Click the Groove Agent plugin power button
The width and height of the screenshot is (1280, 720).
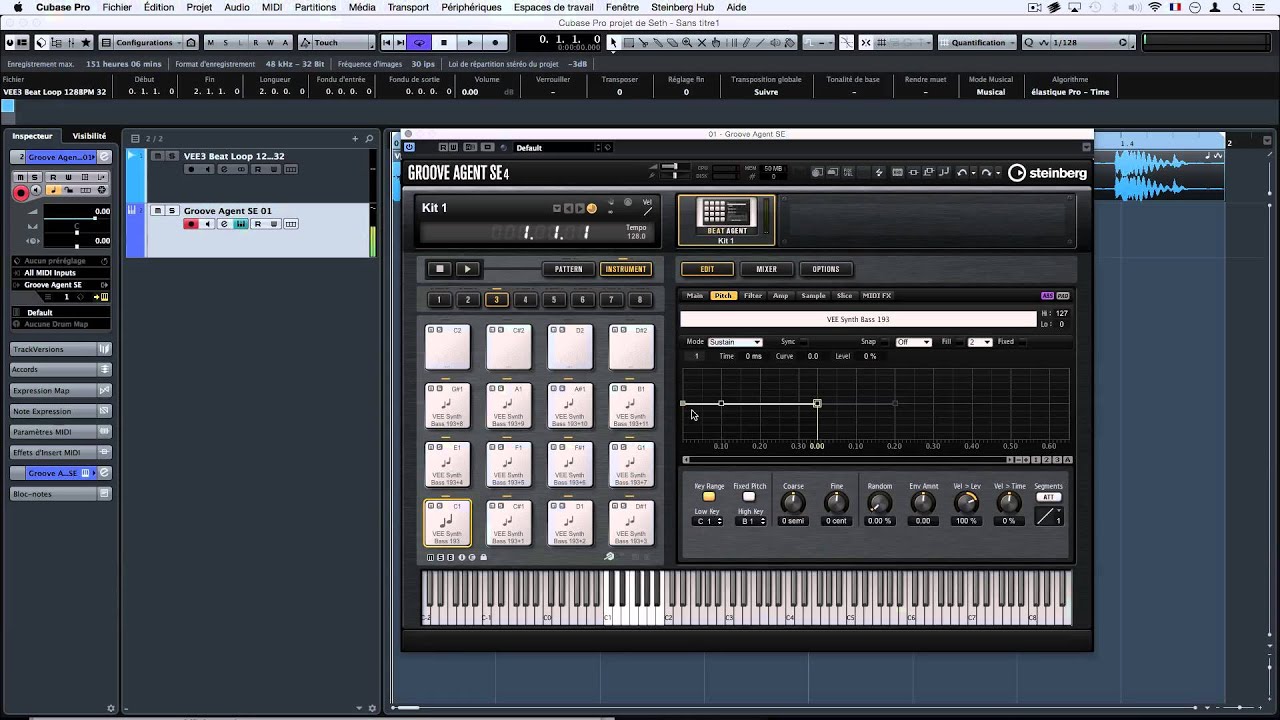click(409, 147)
